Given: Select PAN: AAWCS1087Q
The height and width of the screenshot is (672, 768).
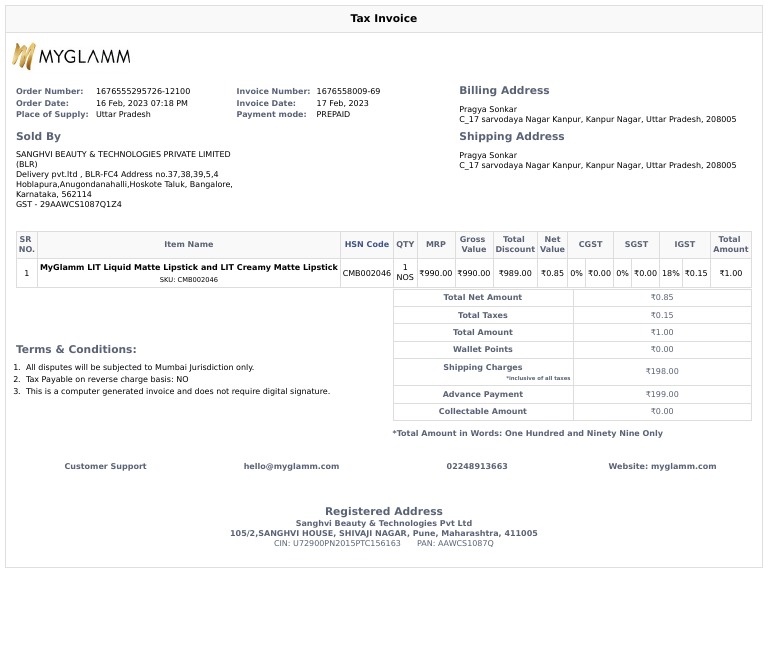Looking at the screenshot, I should (455, 544).
